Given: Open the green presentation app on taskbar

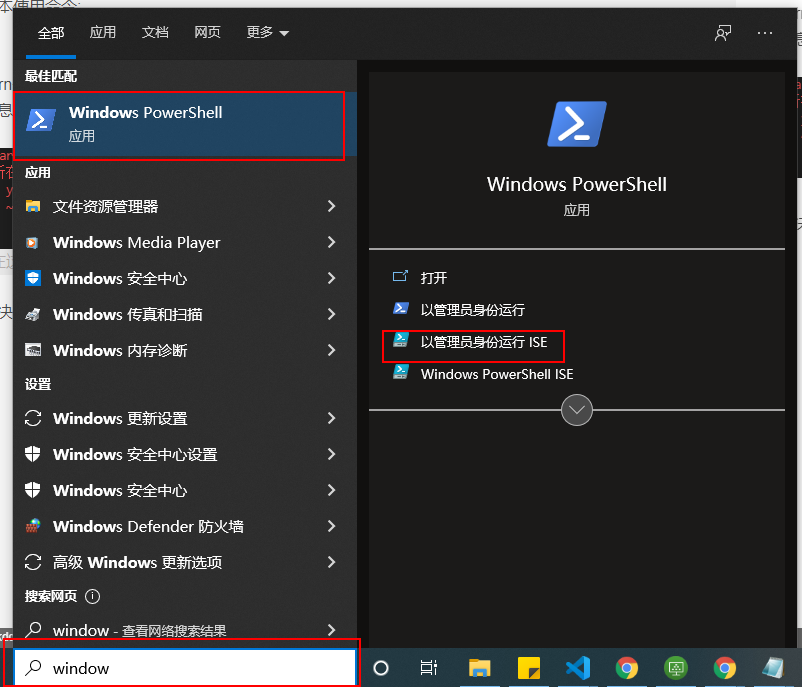Looking at the screenshot, I should pos(676,668).
